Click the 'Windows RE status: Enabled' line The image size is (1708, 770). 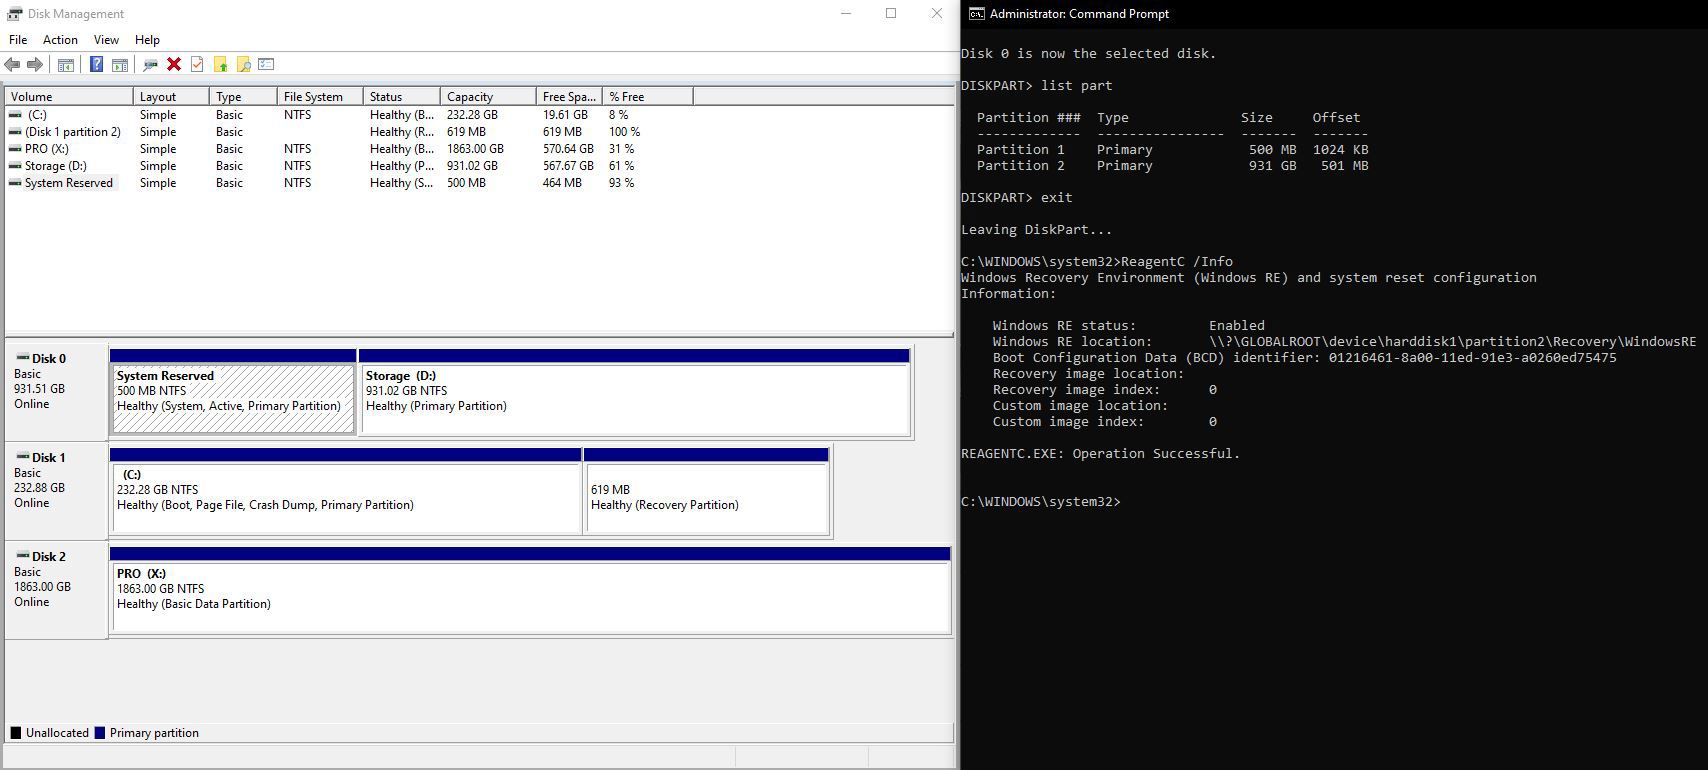1129,326
